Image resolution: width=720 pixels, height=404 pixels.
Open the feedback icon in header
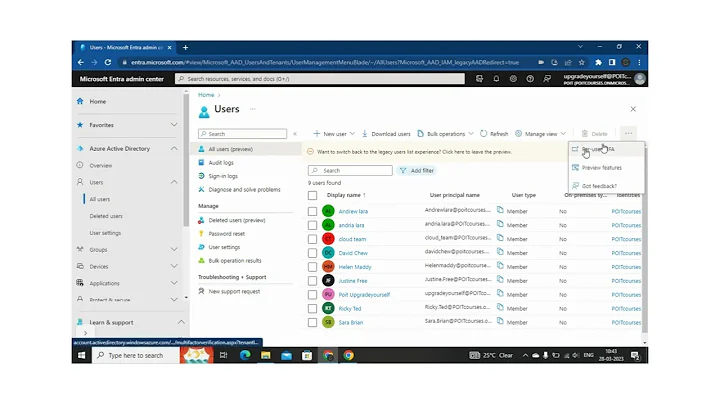click(547, 79)
